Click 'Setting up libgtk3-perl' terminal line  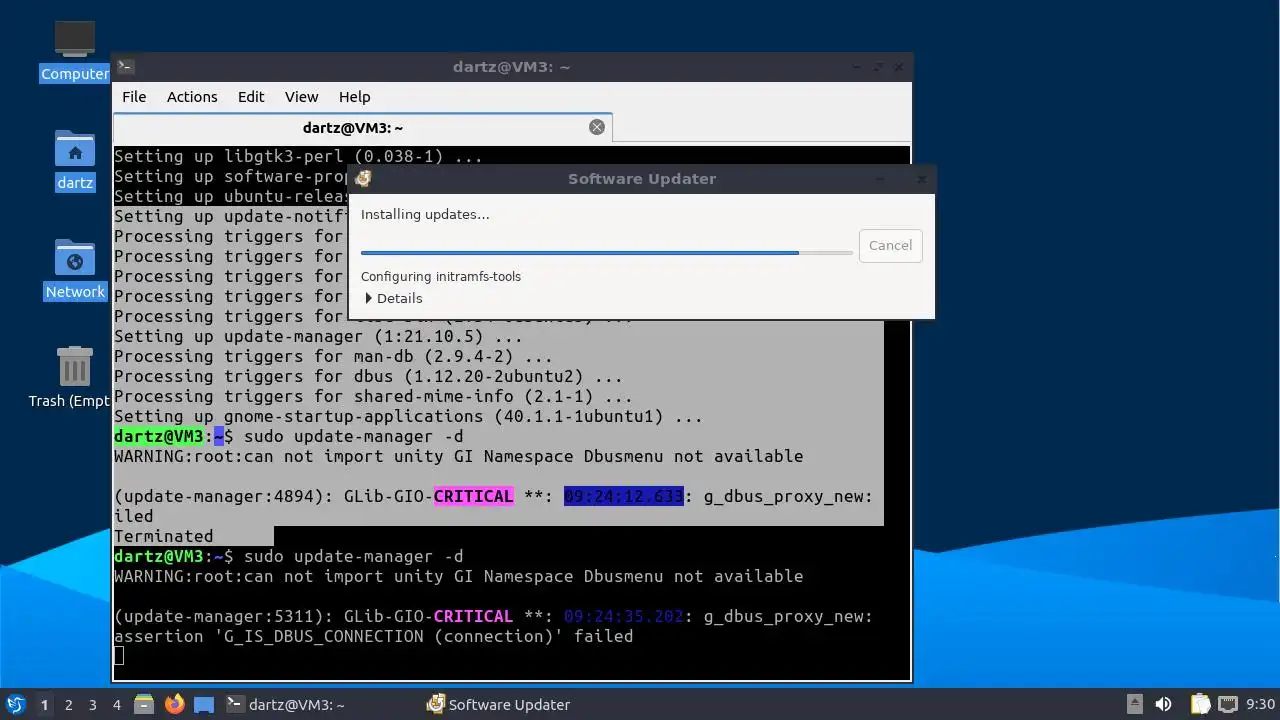click(x=298, y=156)
